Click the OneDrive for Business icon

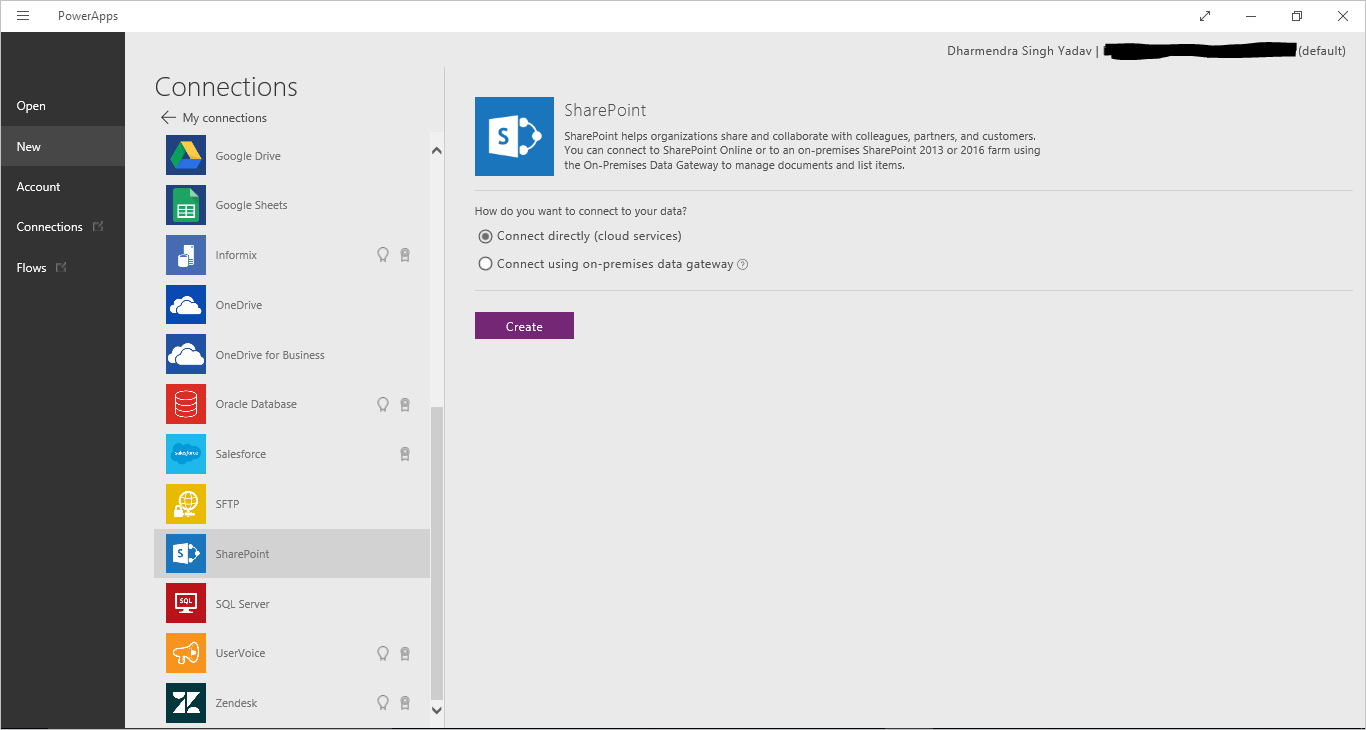click(x=186, y=355)
